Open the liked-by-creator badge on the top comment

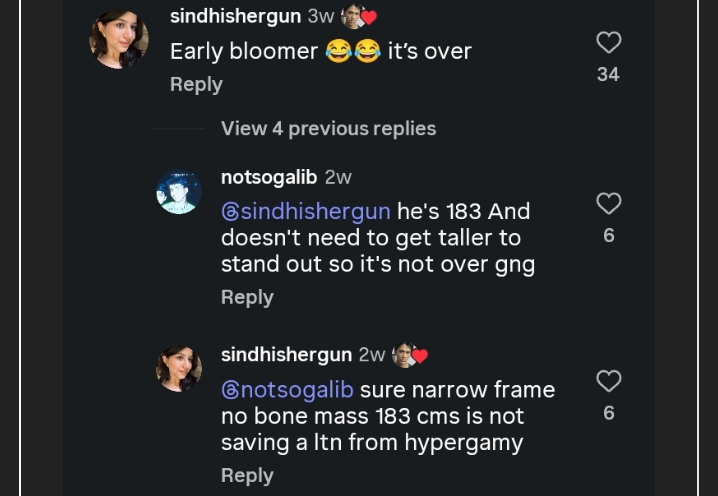tap(359, 16)
